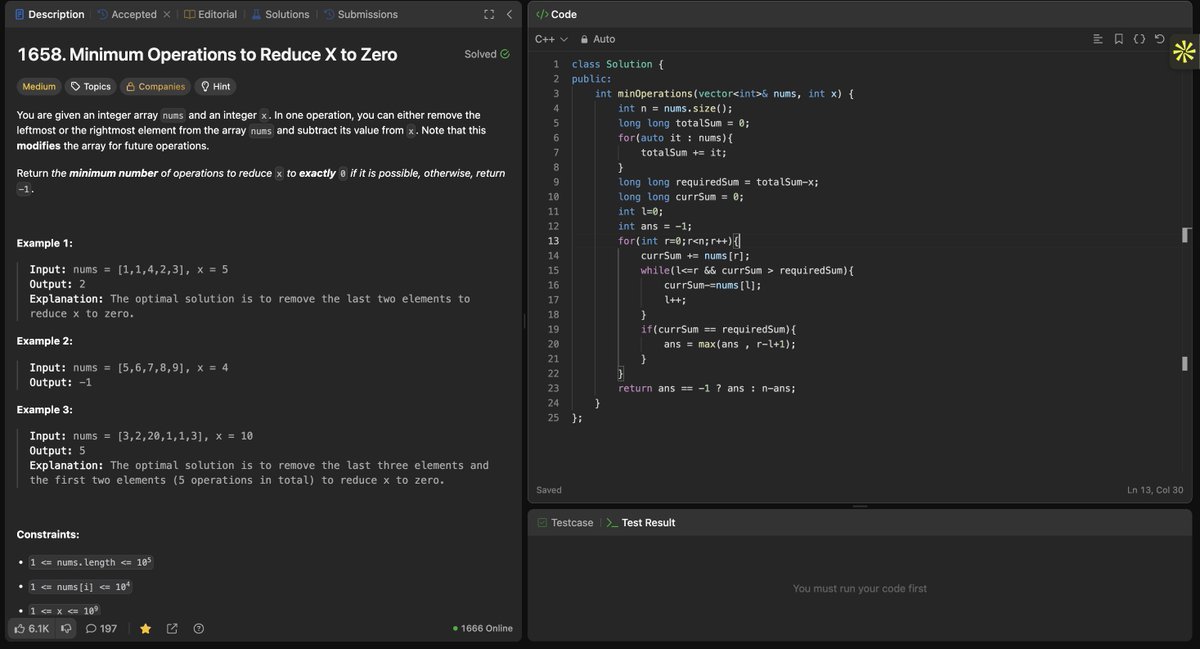Reset code to default with the undo-arrow icon
This screenshot has width=1200, height=649.
pos(1159,39)
